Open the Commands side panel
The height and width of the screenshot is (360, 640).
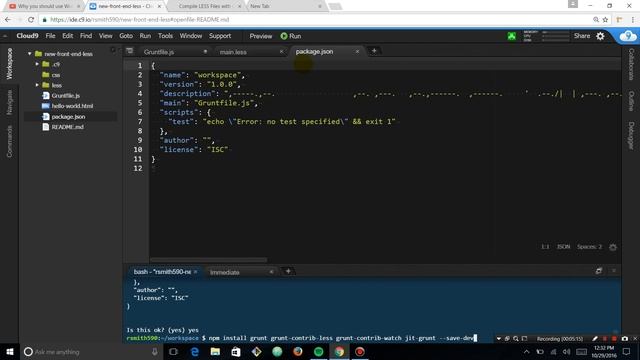coord(9,141)
